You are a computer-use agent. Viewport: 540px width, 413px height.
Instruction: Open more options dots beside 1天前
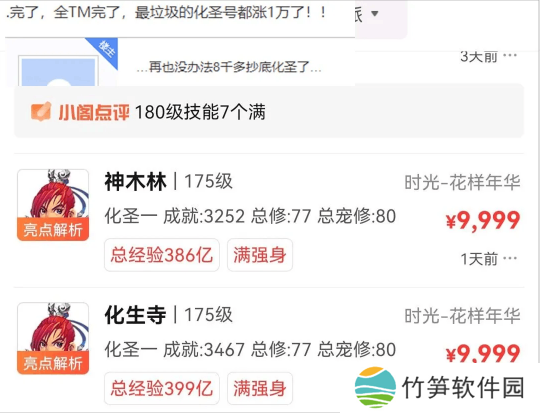(510, 258)
